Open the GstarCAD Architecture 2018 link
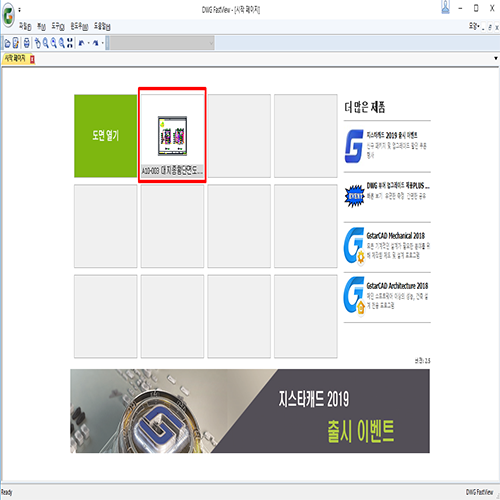The height and width of the screenshot is (500, 500). coord(397,286)
